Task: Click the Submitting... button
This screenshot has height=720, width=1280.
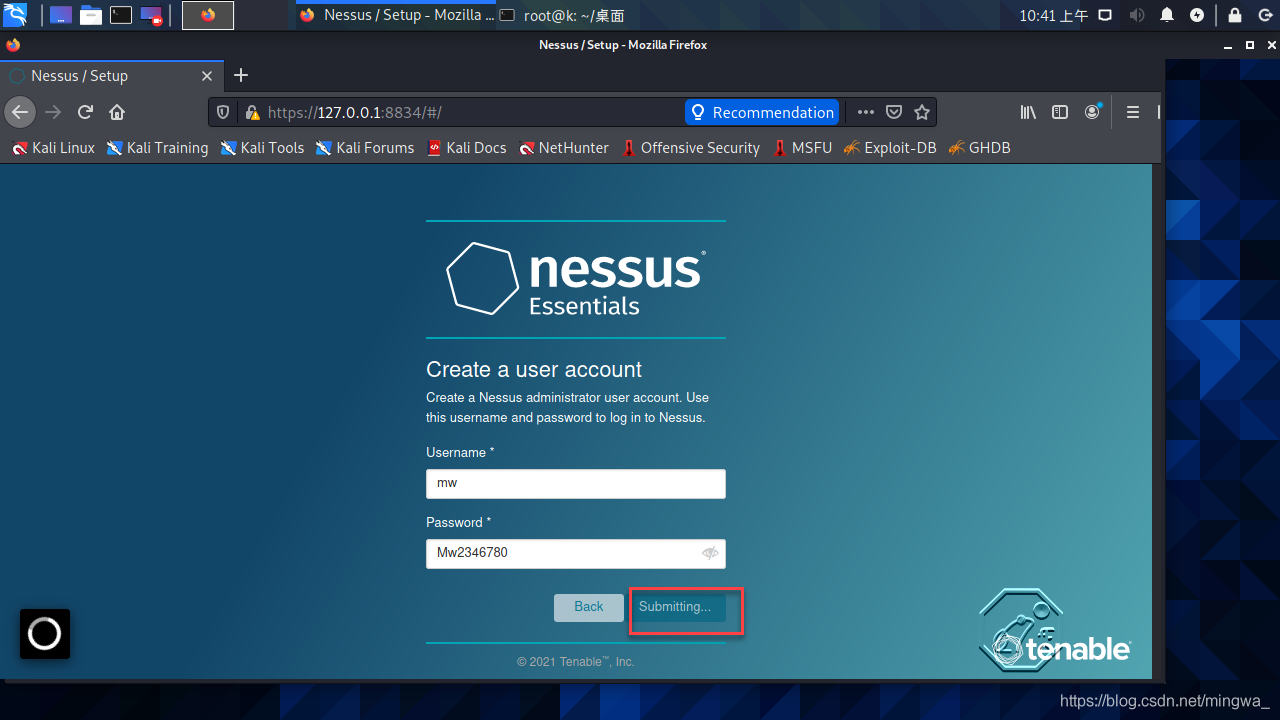Action: [x=677, y=607]
